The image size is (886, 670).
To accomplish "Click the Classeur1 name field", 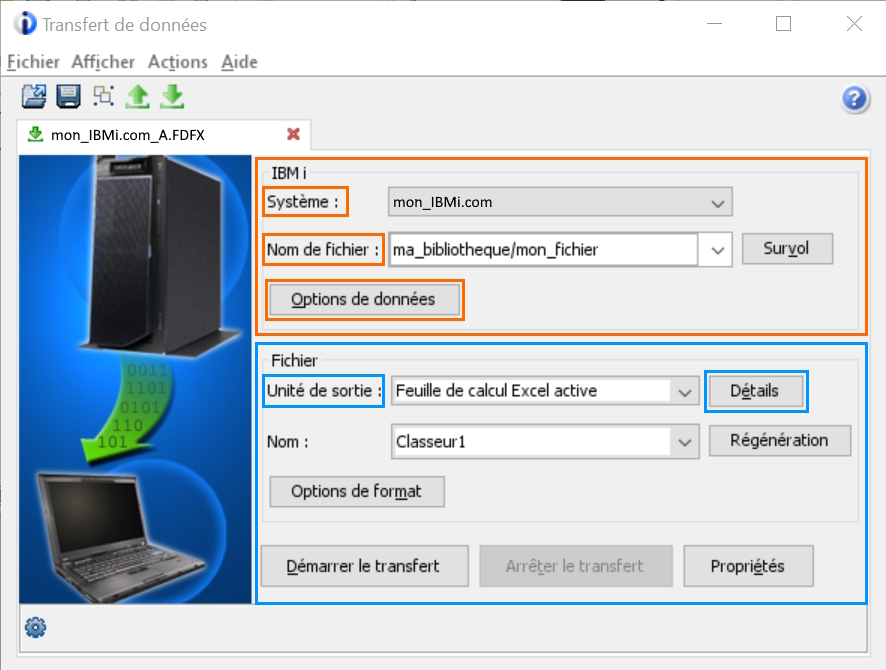I will coord(531,442).
